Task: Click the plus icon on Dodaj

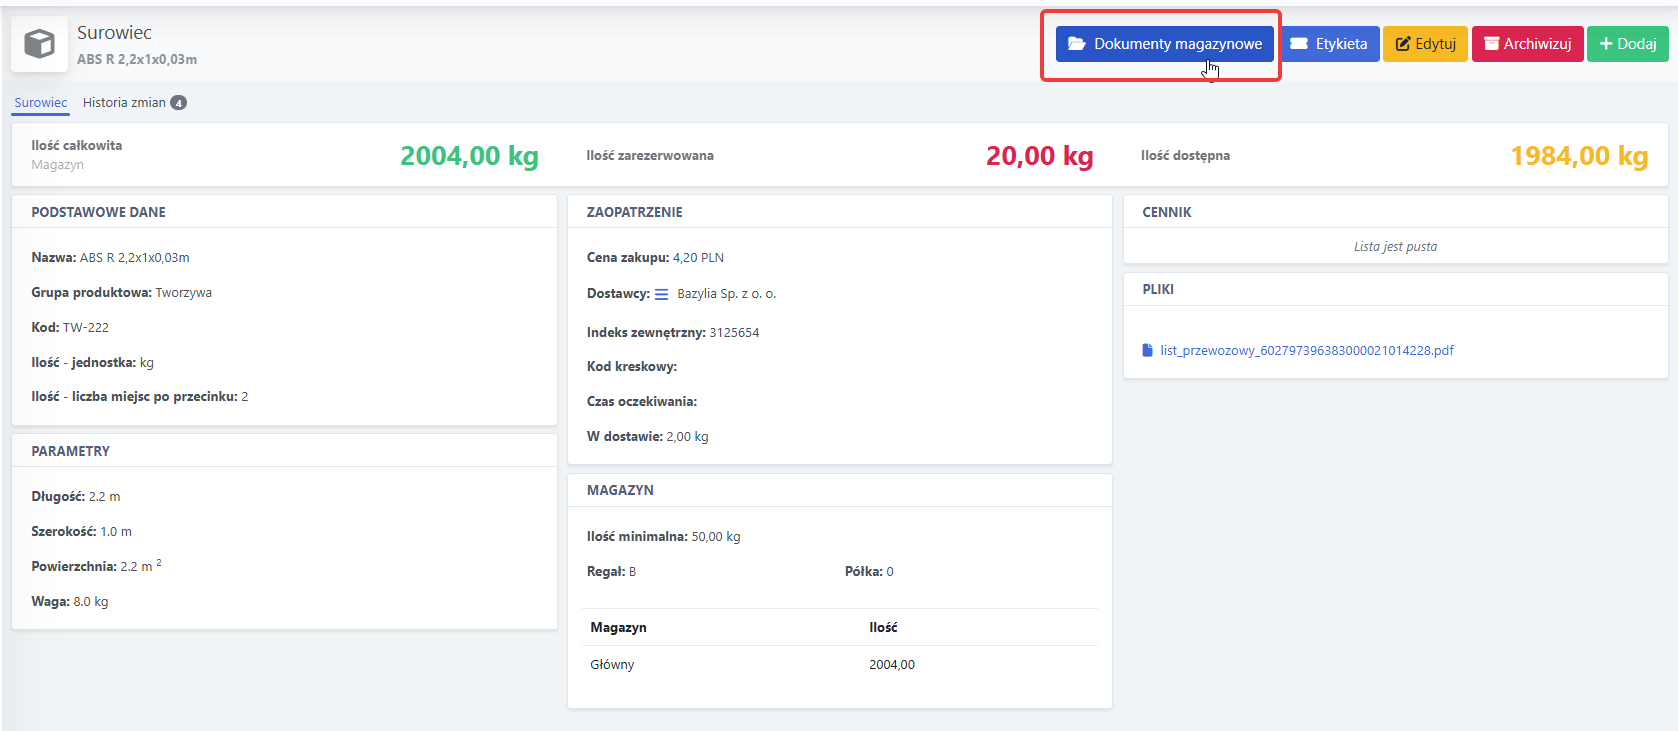Action: point(1606,44)
